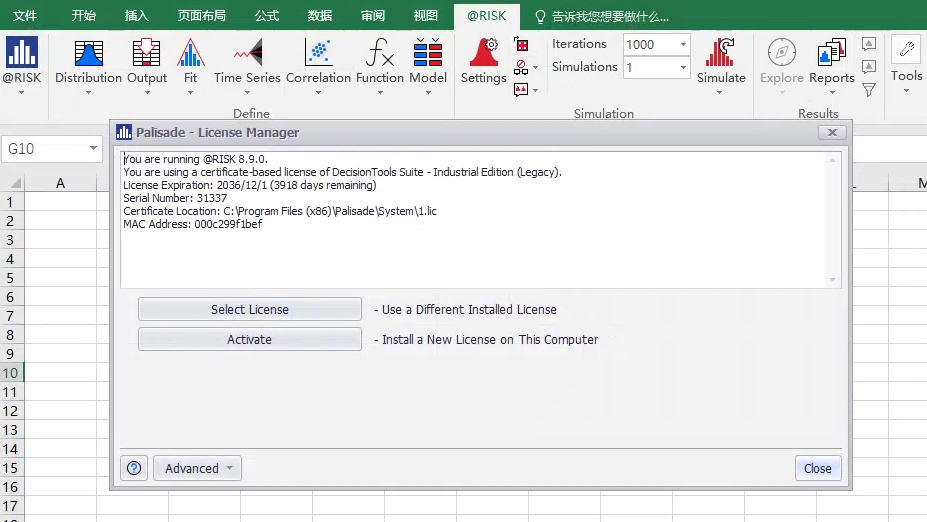Select column A header
Image resolution: width=927 pixels, height=522 pixels.
pyautogui.click(x=60, y=183)
